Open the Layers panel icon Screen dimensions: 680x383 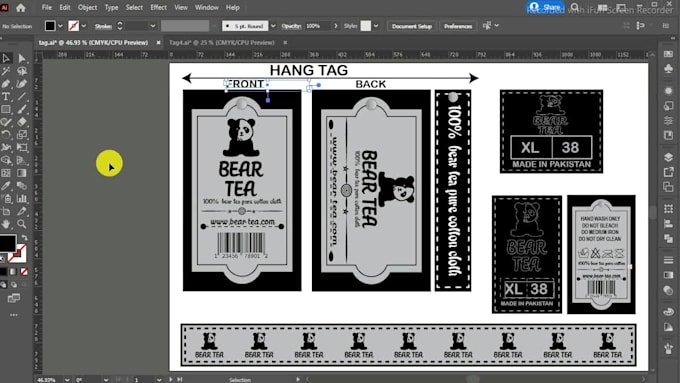[x=668, y=157]
